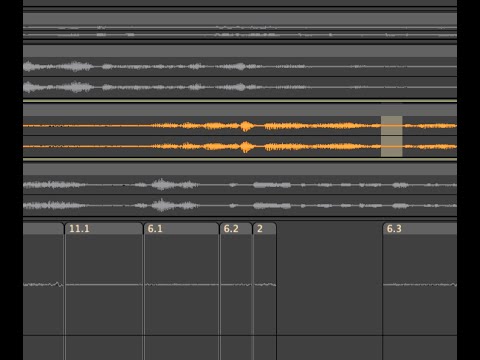Select the clip labeled 2
The width and height of the screenshot is (480, 360).
(x=265, y=229)
